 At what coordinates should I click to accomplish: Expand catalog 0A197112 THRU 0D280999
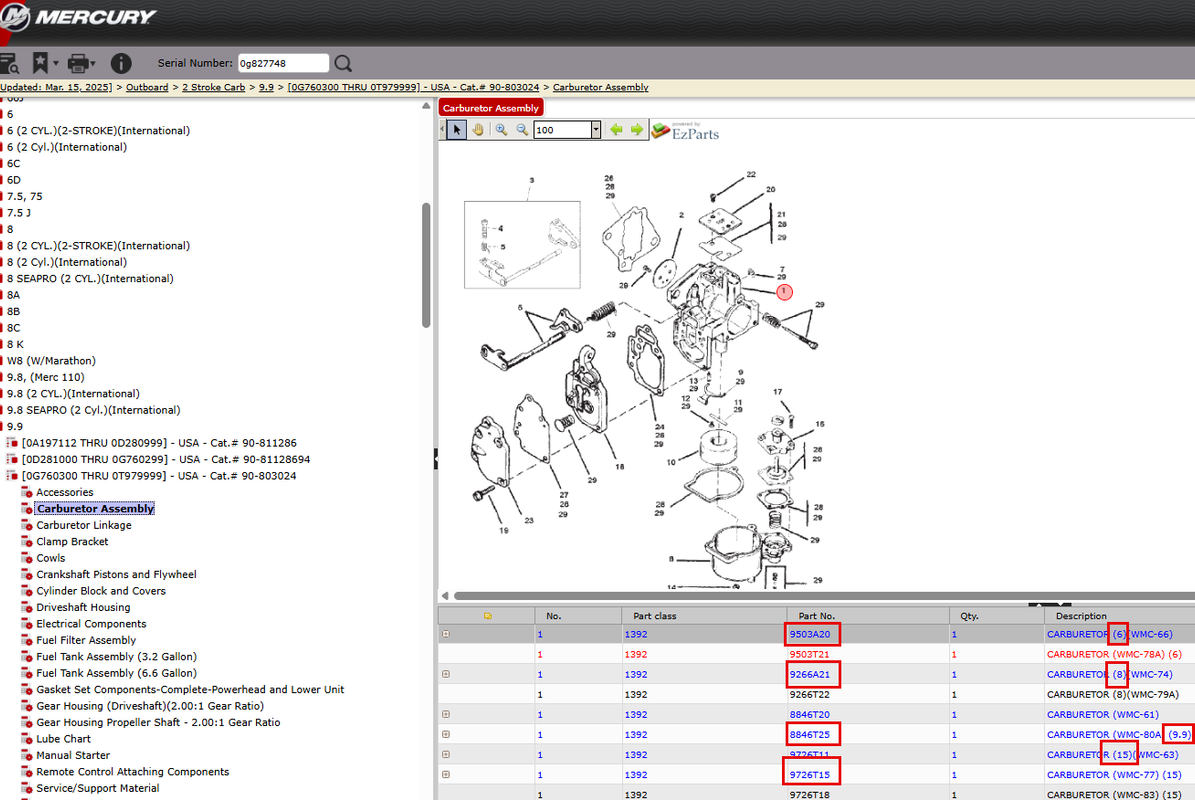point(11,443)
